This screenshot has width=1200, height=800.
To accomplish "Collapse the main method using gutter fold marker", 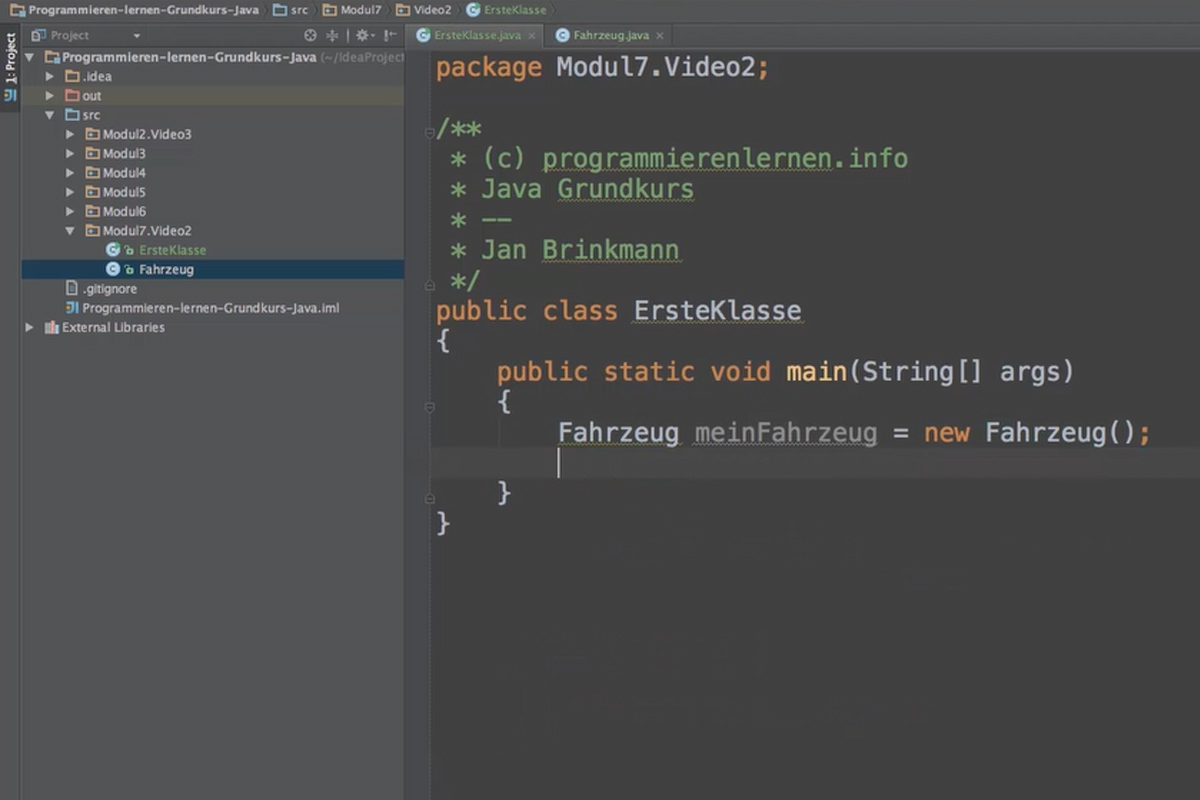I will click(x=429, y=407).
